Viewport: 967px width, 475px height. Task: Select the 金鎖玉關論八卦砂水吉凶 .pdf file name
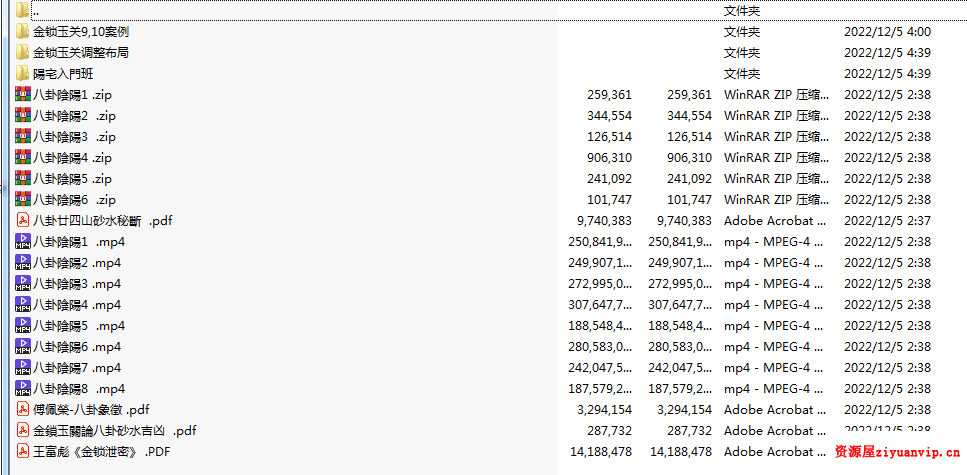click(x=114, y=431)
